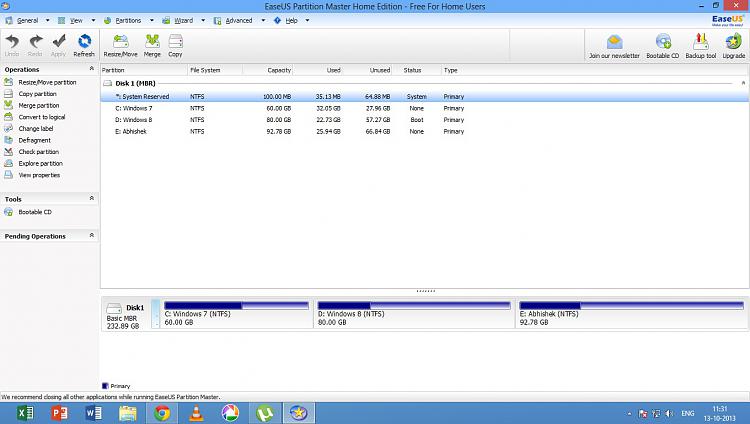This screenshot has width=750, height=424.
Task: Collapse the Disk 1 (MBR) group
Action: [x=743, y=83]
